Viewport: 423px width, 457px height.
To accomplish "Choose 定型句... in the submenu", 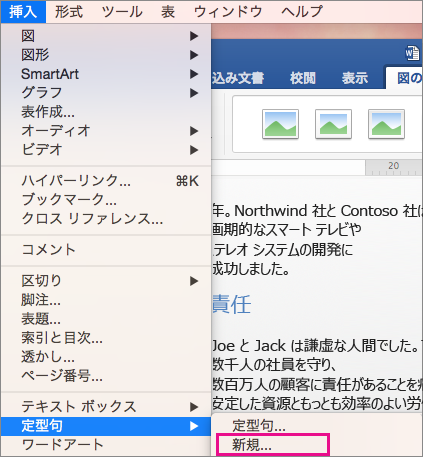I will pos(317,425).
